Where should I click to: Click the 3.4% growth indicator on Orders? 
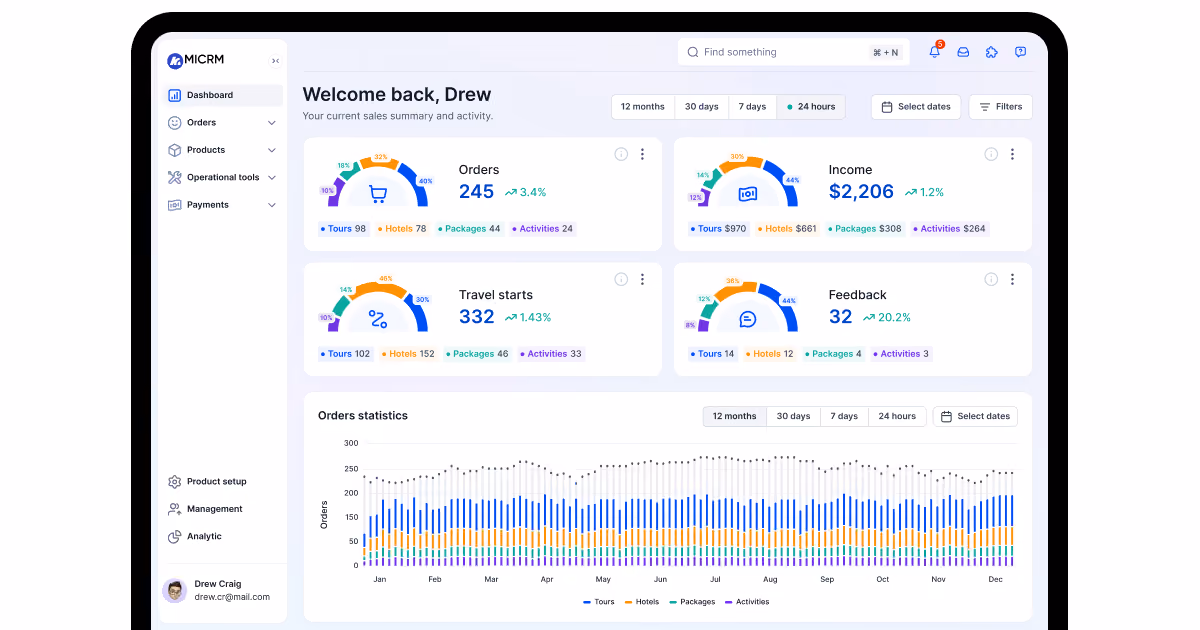click(526, 192)
